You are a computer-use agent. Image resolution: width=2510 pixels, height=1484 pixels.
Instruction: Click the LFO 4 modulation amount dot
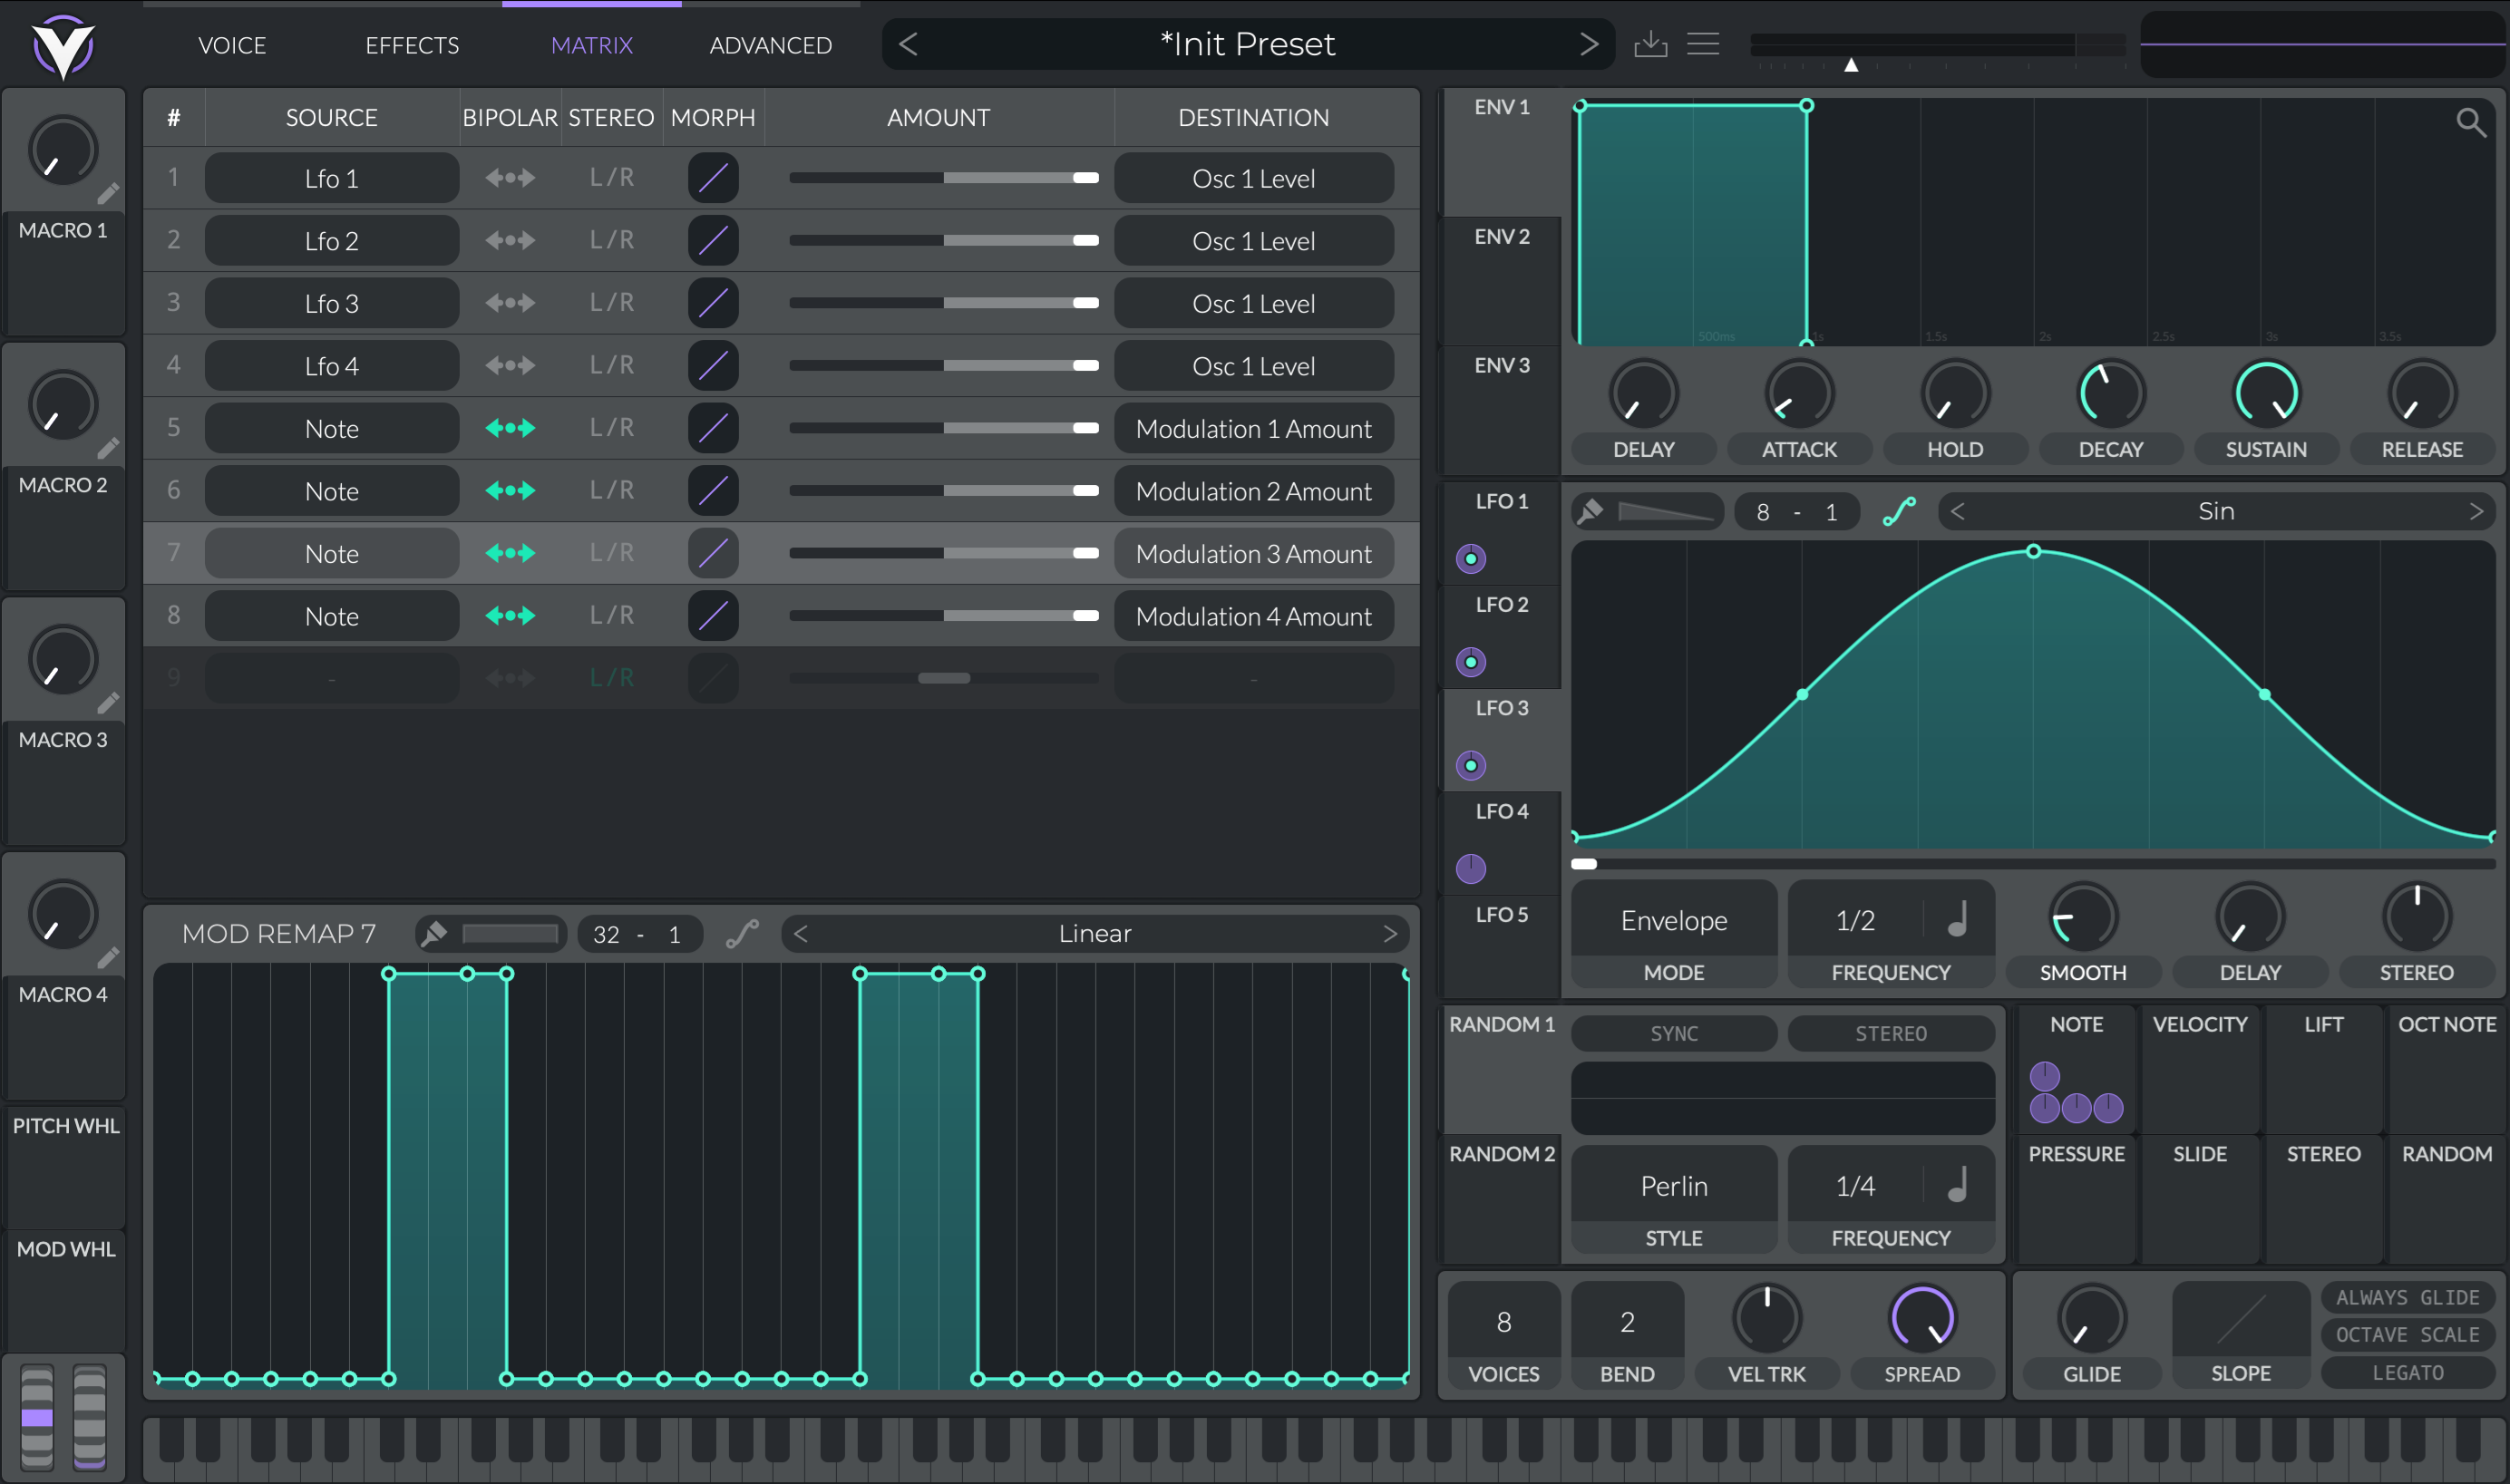click(1471, 869)
